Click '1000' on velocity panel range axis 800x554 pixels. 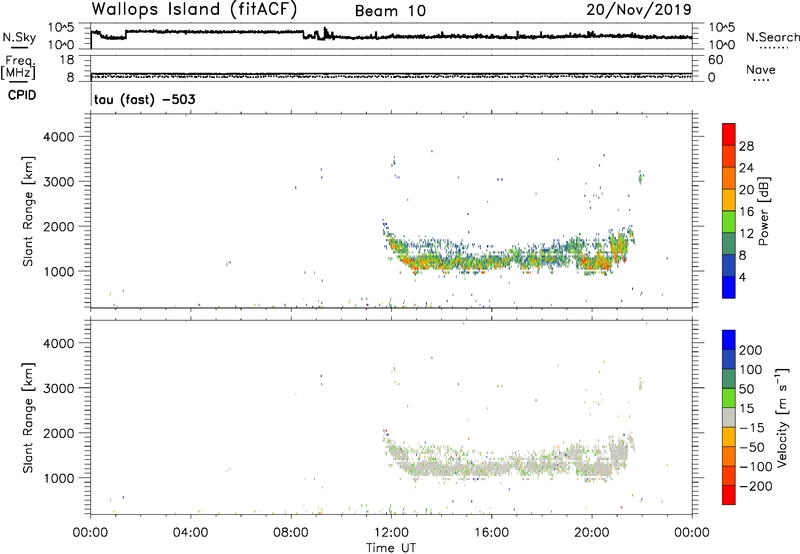[x=59, y=478]
